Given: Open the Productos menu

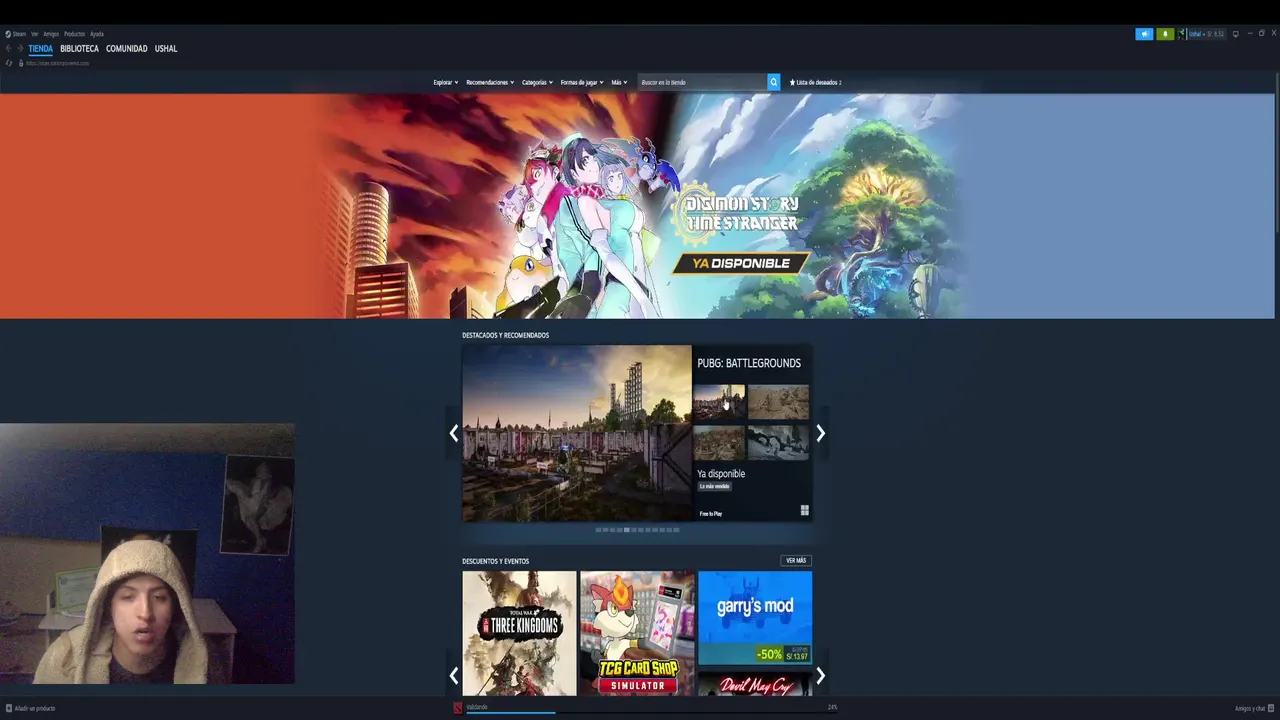Looking at the screenshot, I should click(x=75, y=34).
